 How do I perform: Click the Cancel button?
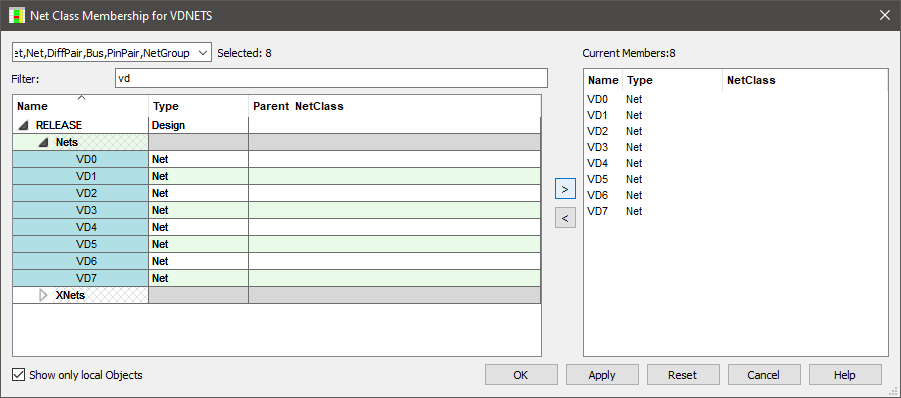pyautogui.click(x=764, y=375)
